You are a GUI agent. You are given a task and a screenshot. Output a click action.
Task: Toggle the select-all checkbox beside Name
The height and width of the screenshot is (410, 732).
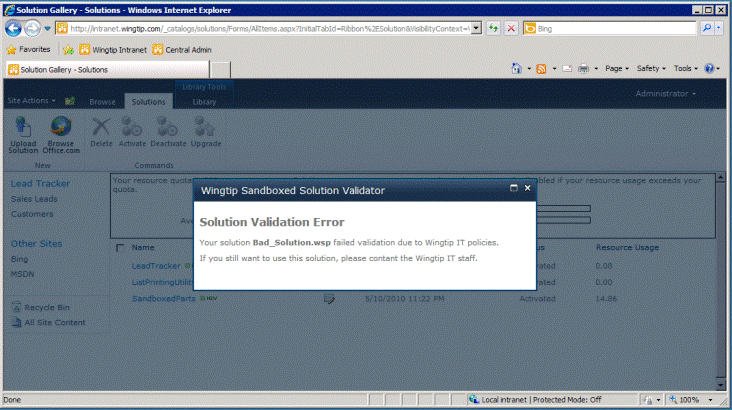(120, 248)
